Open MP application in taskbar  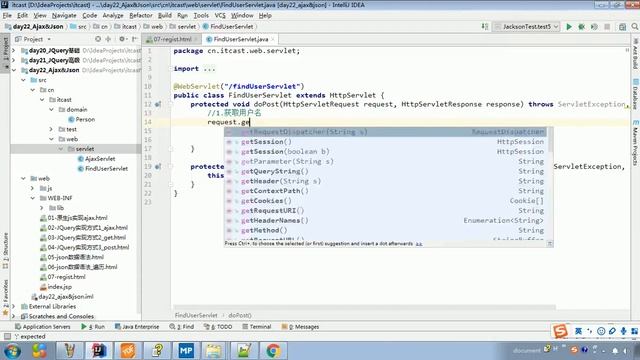pyautogui.click(x=186, y=351)
